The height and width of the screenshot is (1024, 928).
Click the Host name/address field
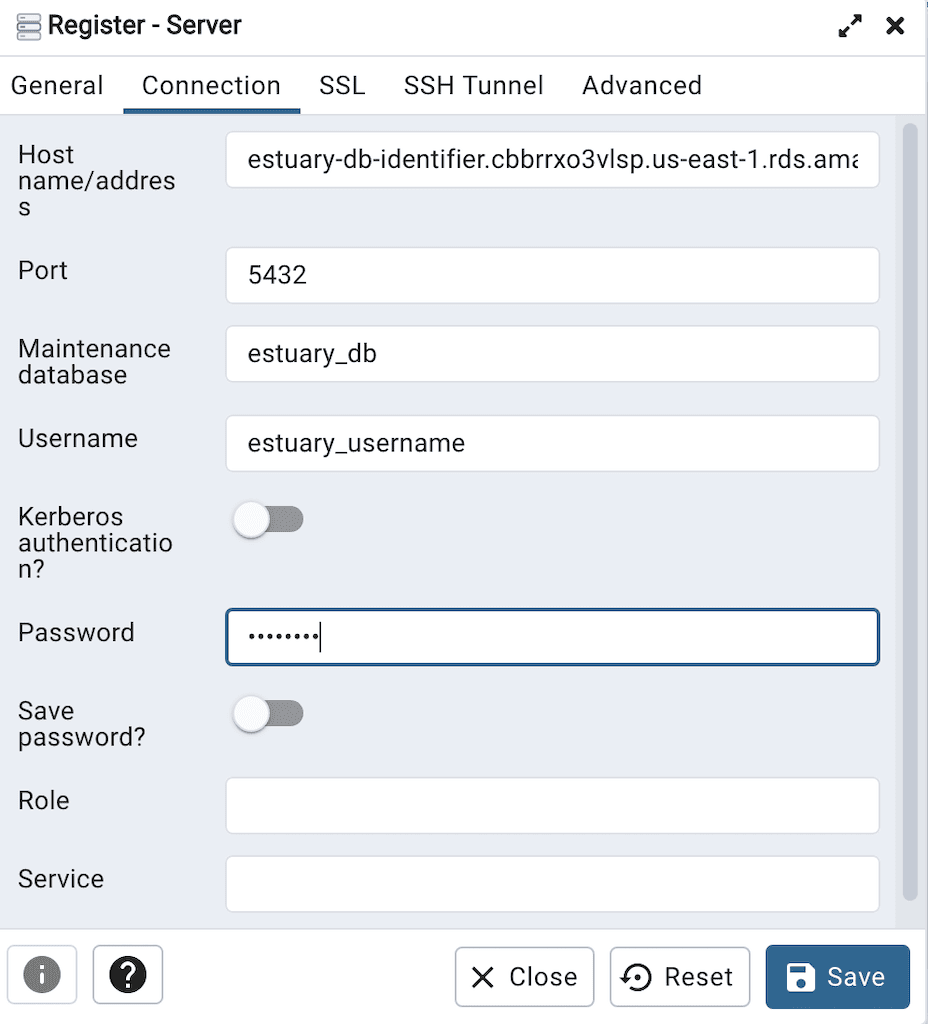coord(552,160)
